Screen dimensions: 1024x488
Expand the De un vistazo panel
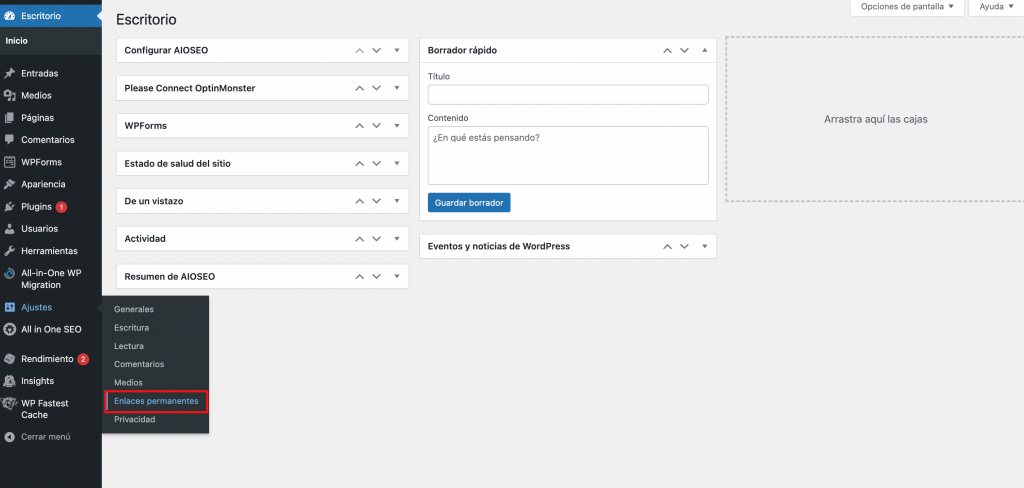click(x=396, y=201)
